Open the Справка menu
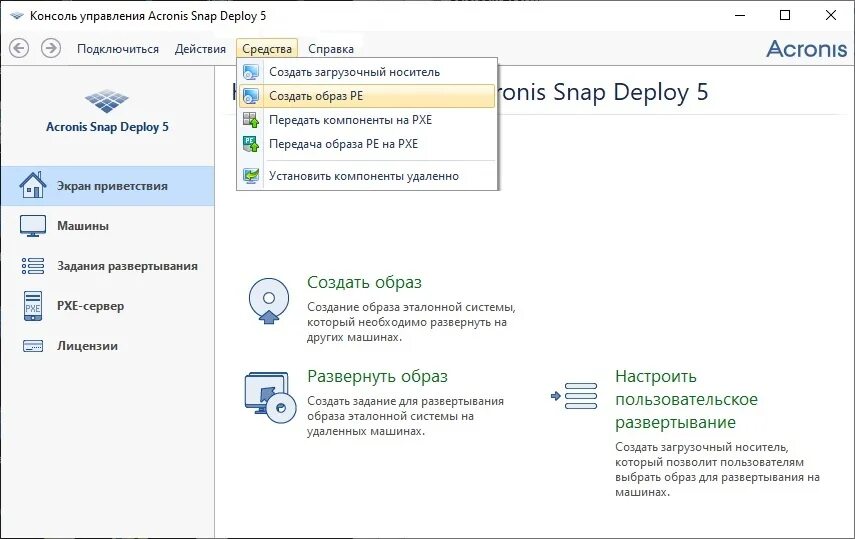The height and width of the screenshot is (539, 855). click(x=331, y=49)
